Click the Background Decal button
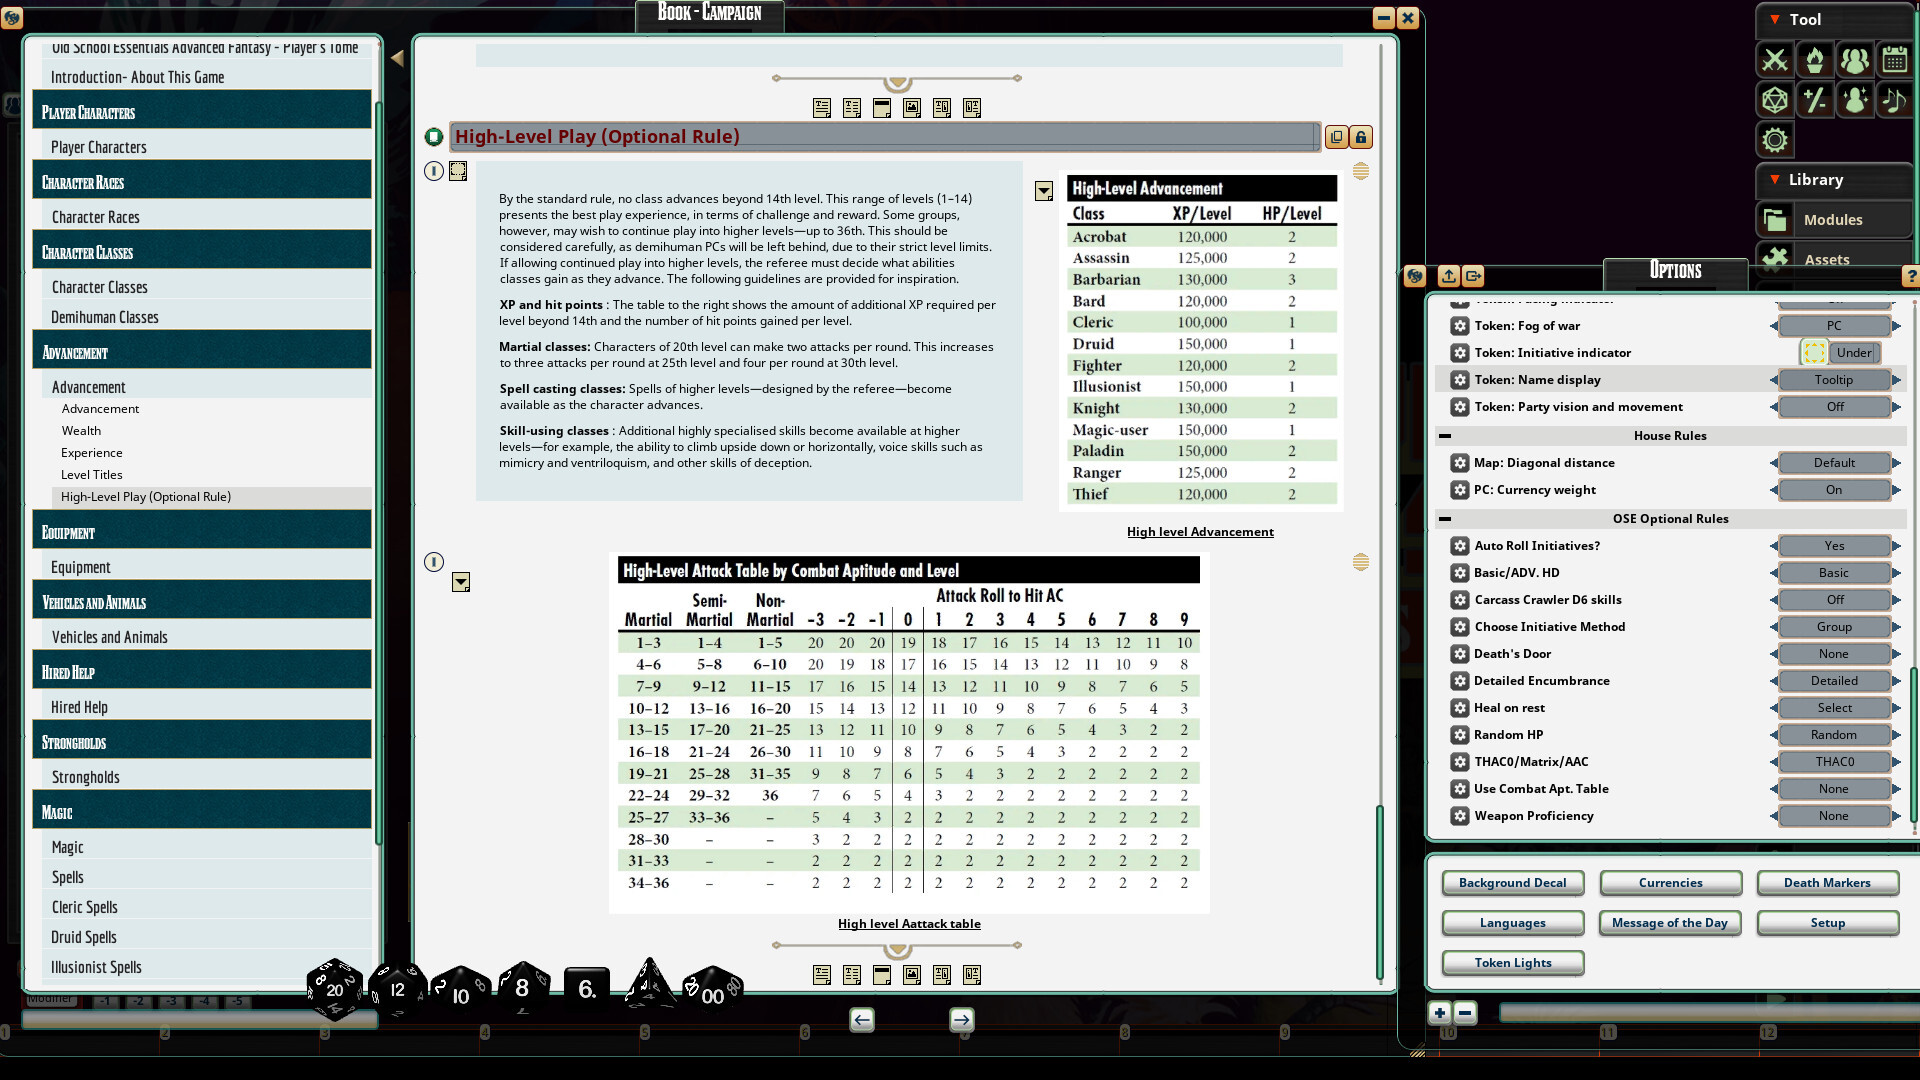Image resolution: width=1920 pixels, height=1080 pixels. (1513, 883)
